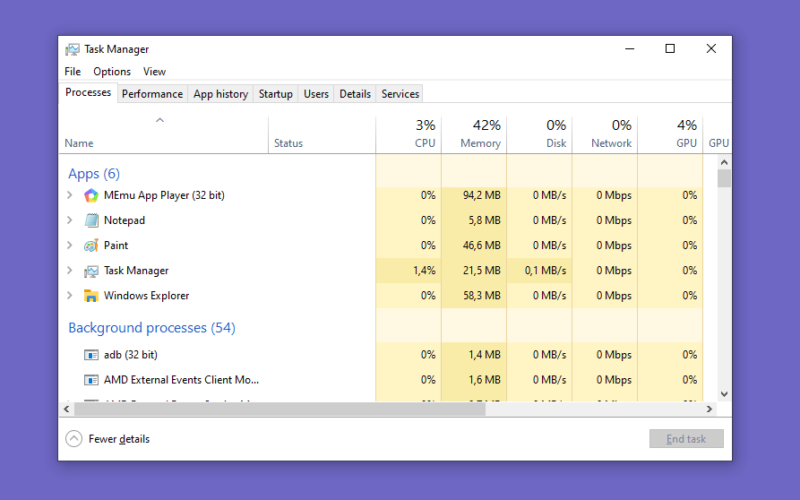Screen dimensions: 800x500
Task: Click the 1,6 MB memory value for AMD
Action: [x=484, y=380]
